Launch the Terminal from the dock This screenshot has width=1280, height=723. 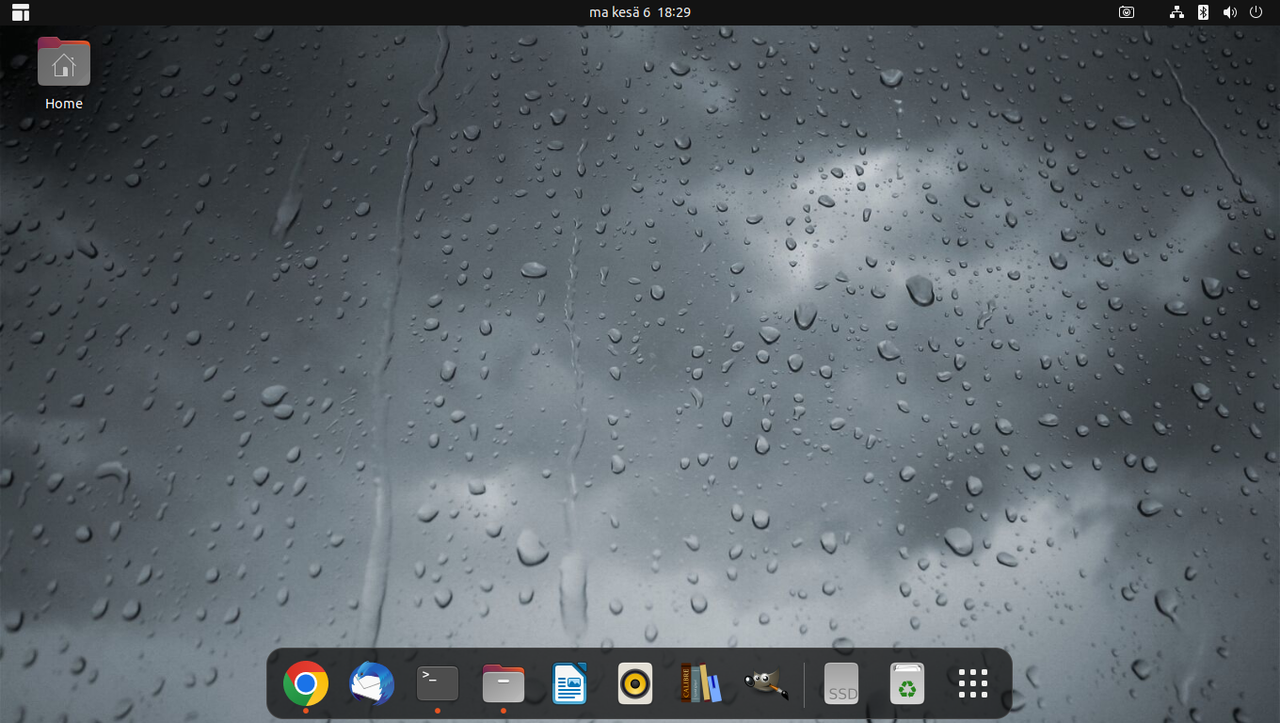(x=436, y=683)
